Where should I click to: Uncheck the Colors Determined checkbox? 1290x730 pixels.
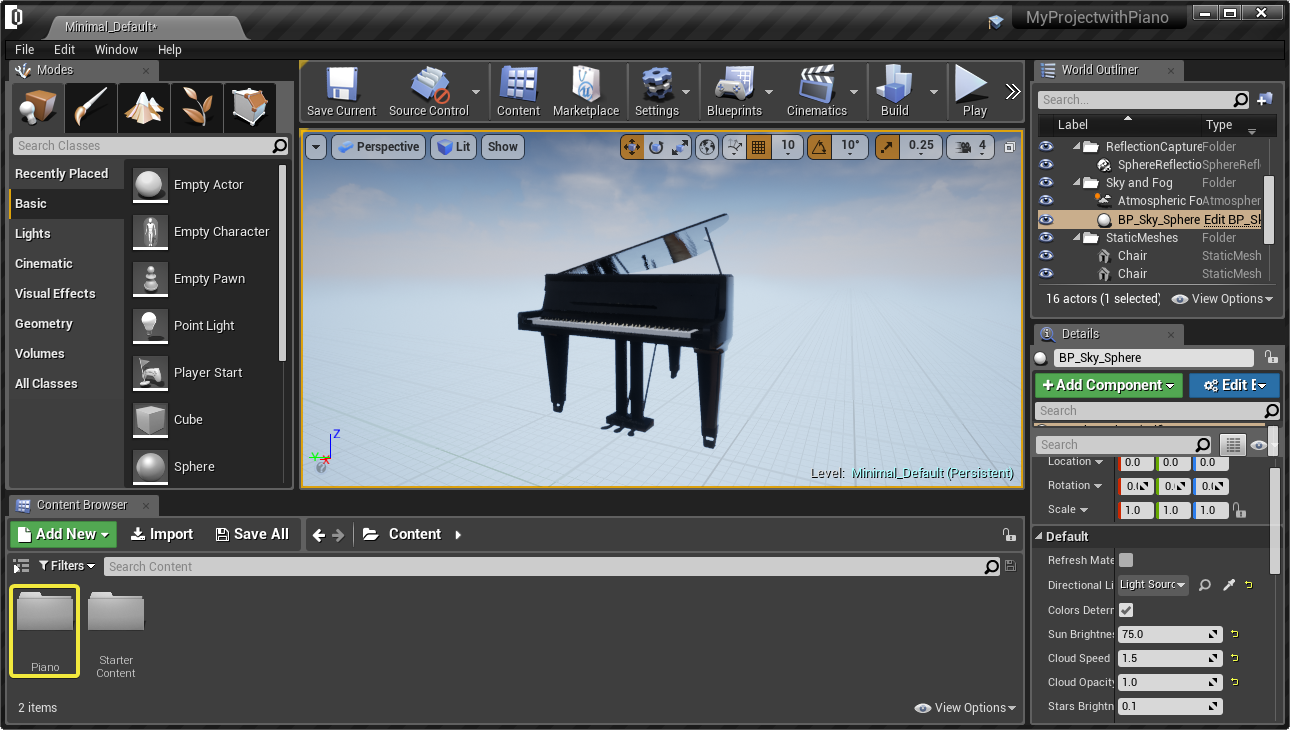coord(1126,610)
